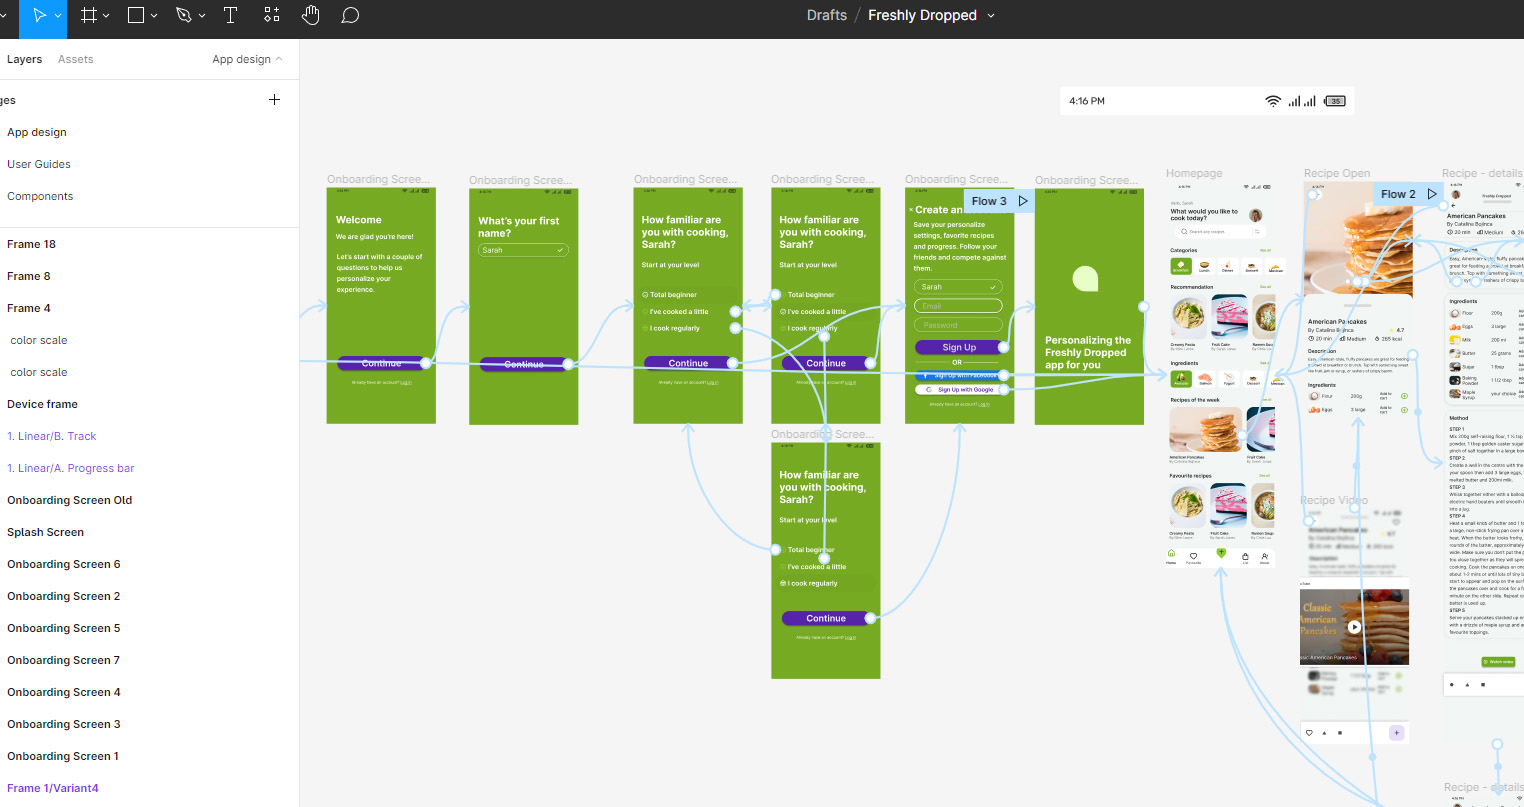Image resolution: width=1524 pixels, height=807 pixels.
Task: Activate the Hand tool
Action: 311,15
